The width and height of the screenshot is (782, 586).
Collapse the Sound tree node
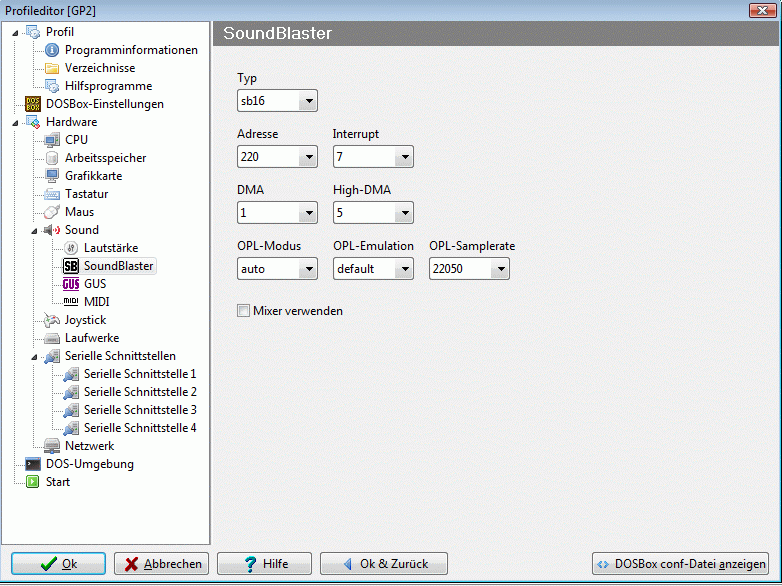click(x=34, y=231)
